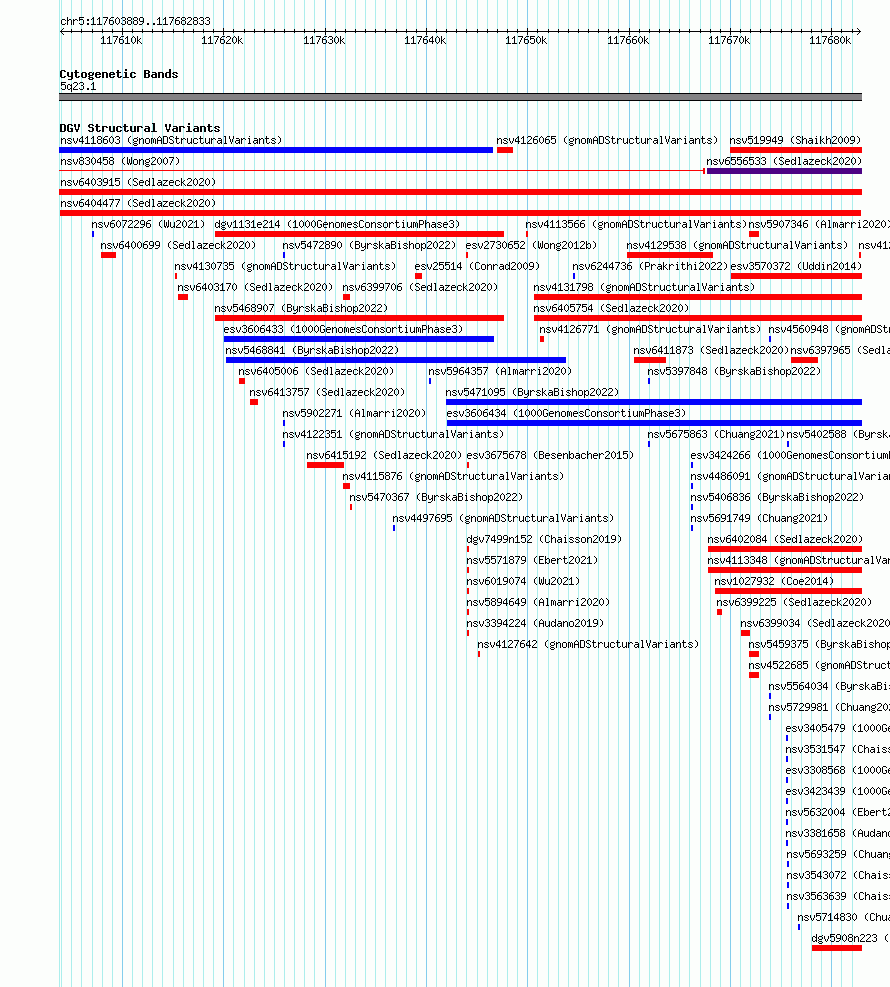This screenshot has height=987, width=890.
Task: Click nsv6019074 (Wu2021) label
Action: 522,581
